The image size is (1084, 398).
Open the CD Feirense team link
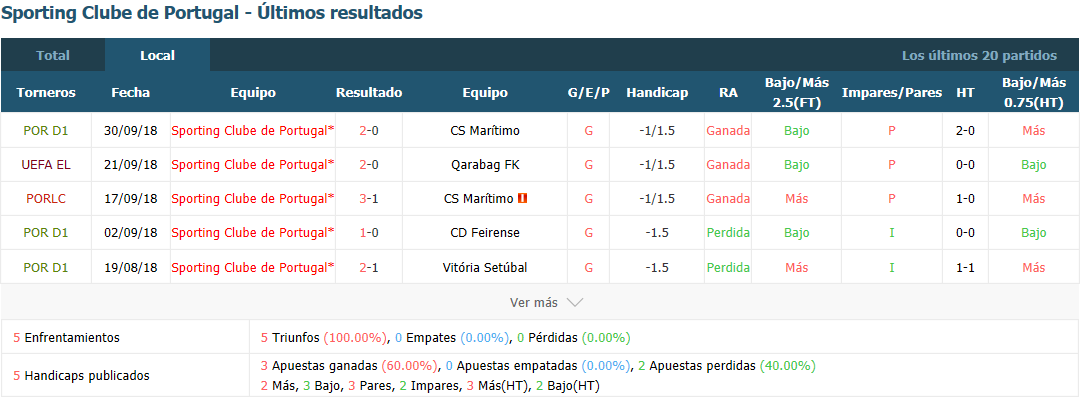485,233
